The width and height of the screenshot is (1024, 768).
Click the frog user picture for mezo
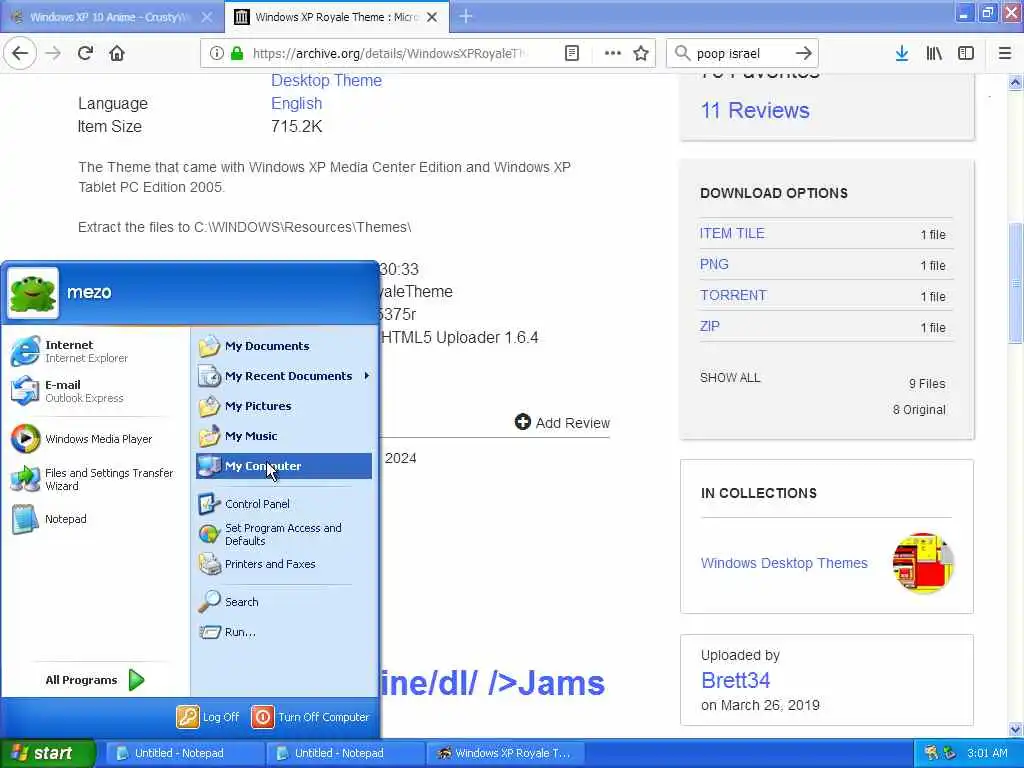pos(33,293)
